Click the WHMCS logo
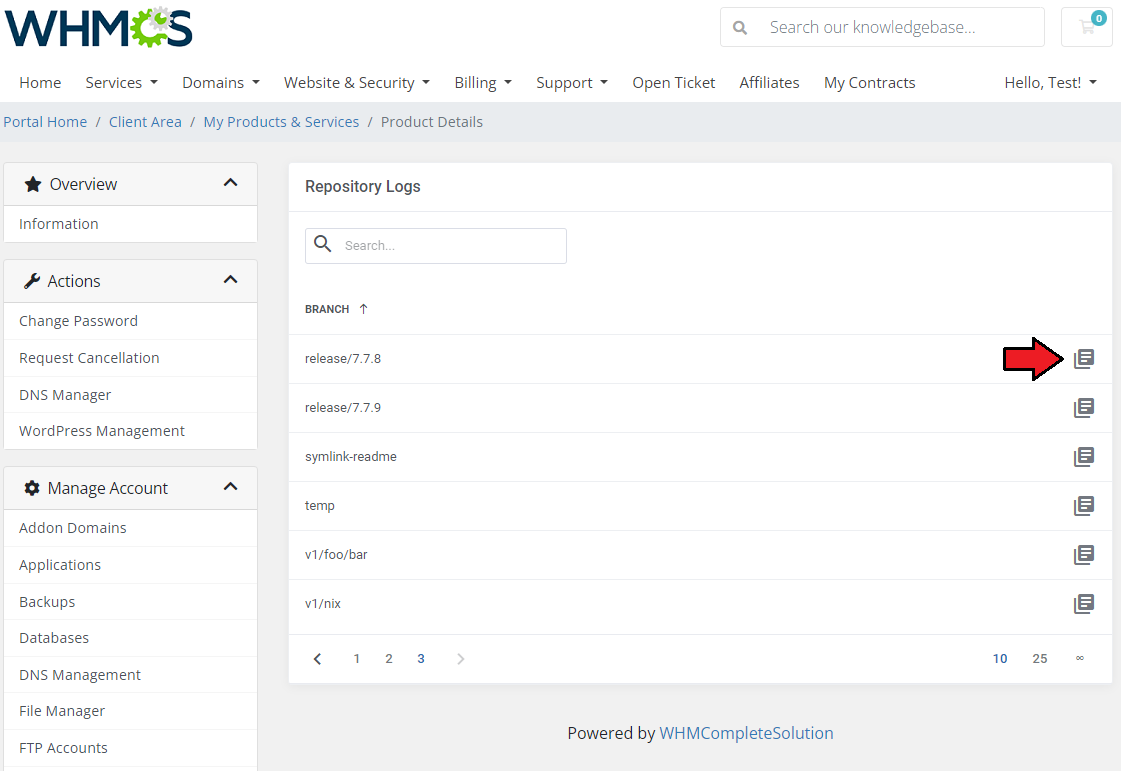The height and width of the screenshot is (771, 1121). point(99,28)
